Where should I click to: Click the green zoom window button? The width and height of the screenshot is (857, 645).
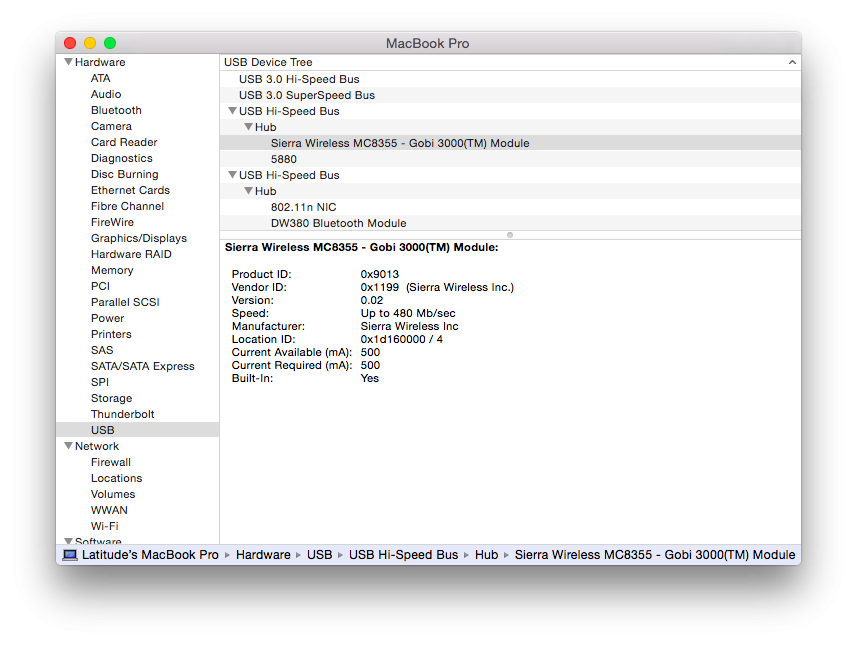click(x=110, y=43)
